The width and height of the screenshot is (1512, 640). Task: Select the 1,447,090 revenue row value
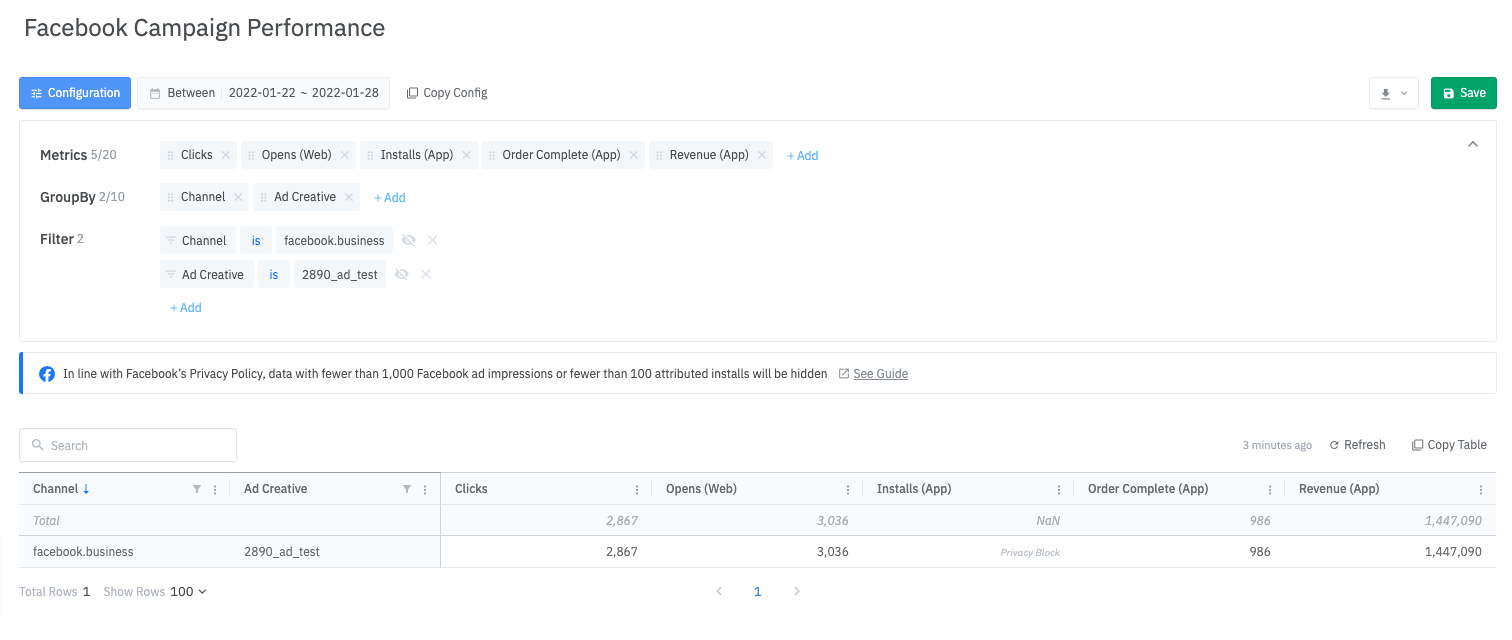click(1453, 552)
